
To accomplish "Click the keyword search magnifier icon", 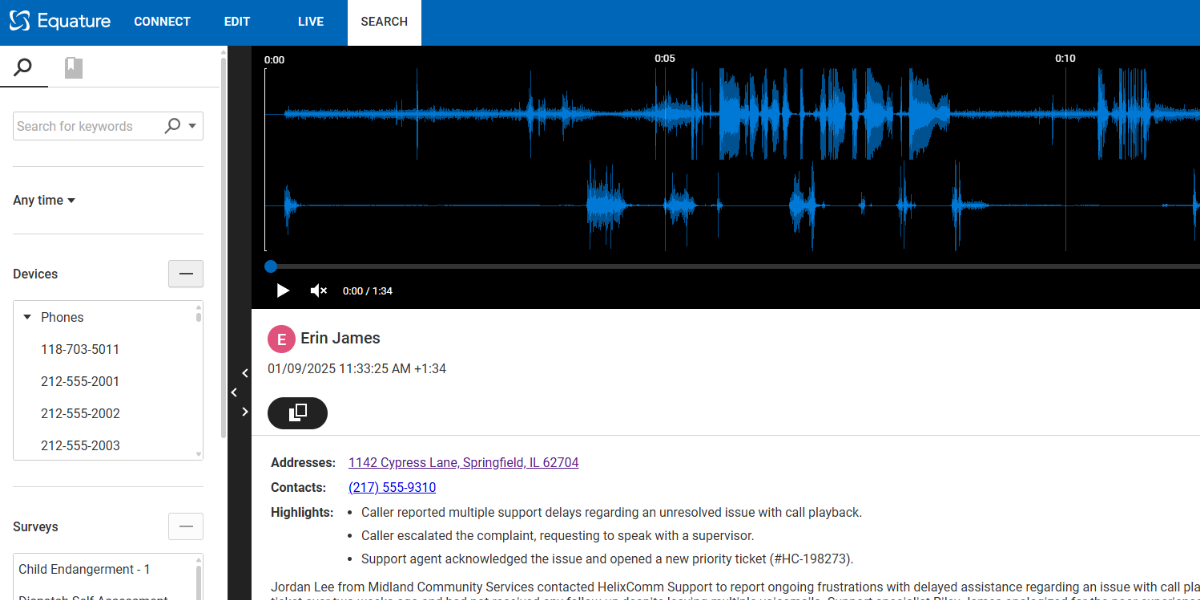I will click(172, 126).
